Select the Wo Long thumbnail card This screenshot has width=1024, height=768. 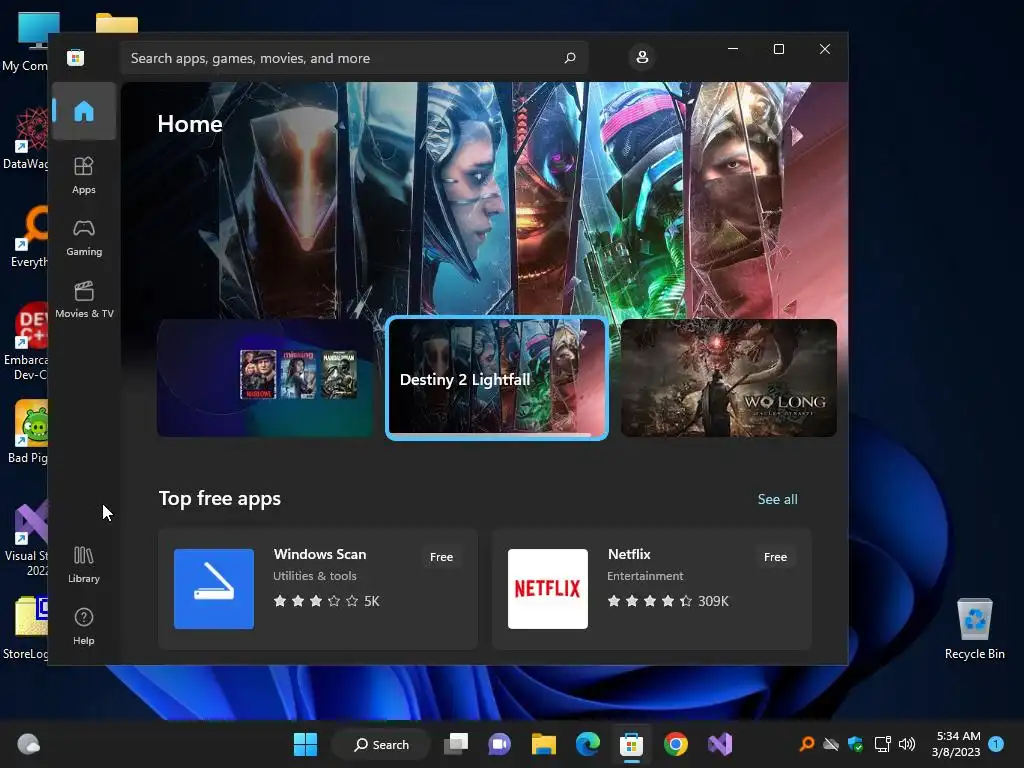[x=729, y=378]
